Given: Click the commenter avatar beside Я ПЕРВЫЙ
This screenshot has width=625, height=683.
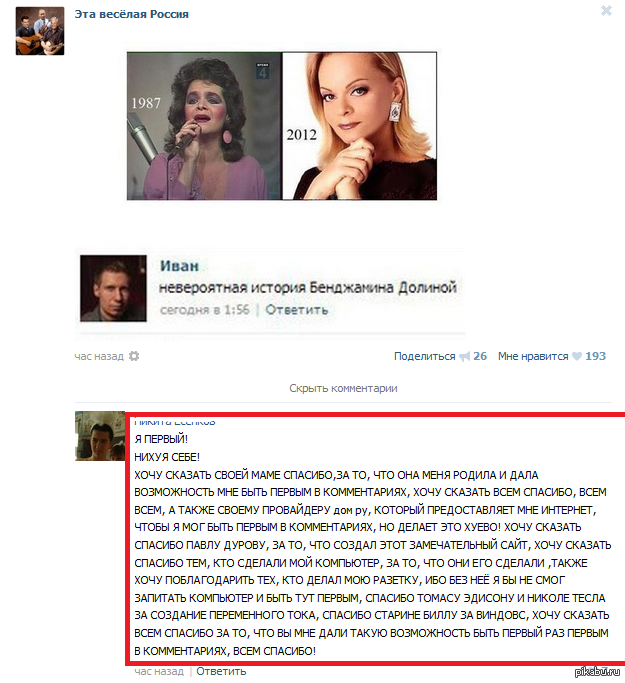Looking at the screenshot, I should point(100,436).
